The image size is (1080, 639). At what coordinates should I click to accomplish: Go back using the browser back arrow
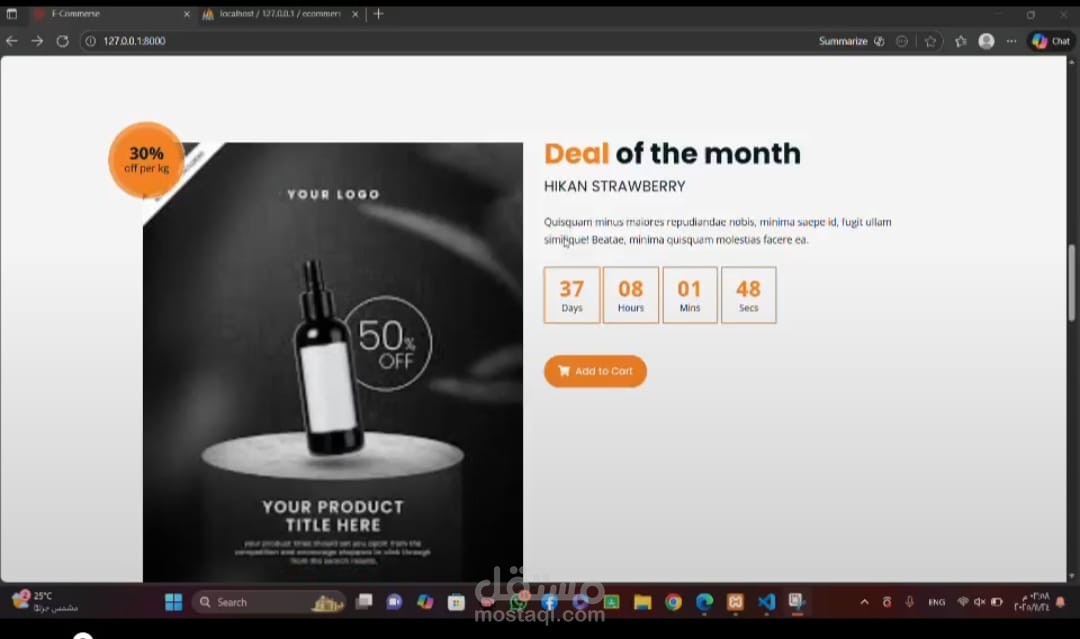point(12,41)
